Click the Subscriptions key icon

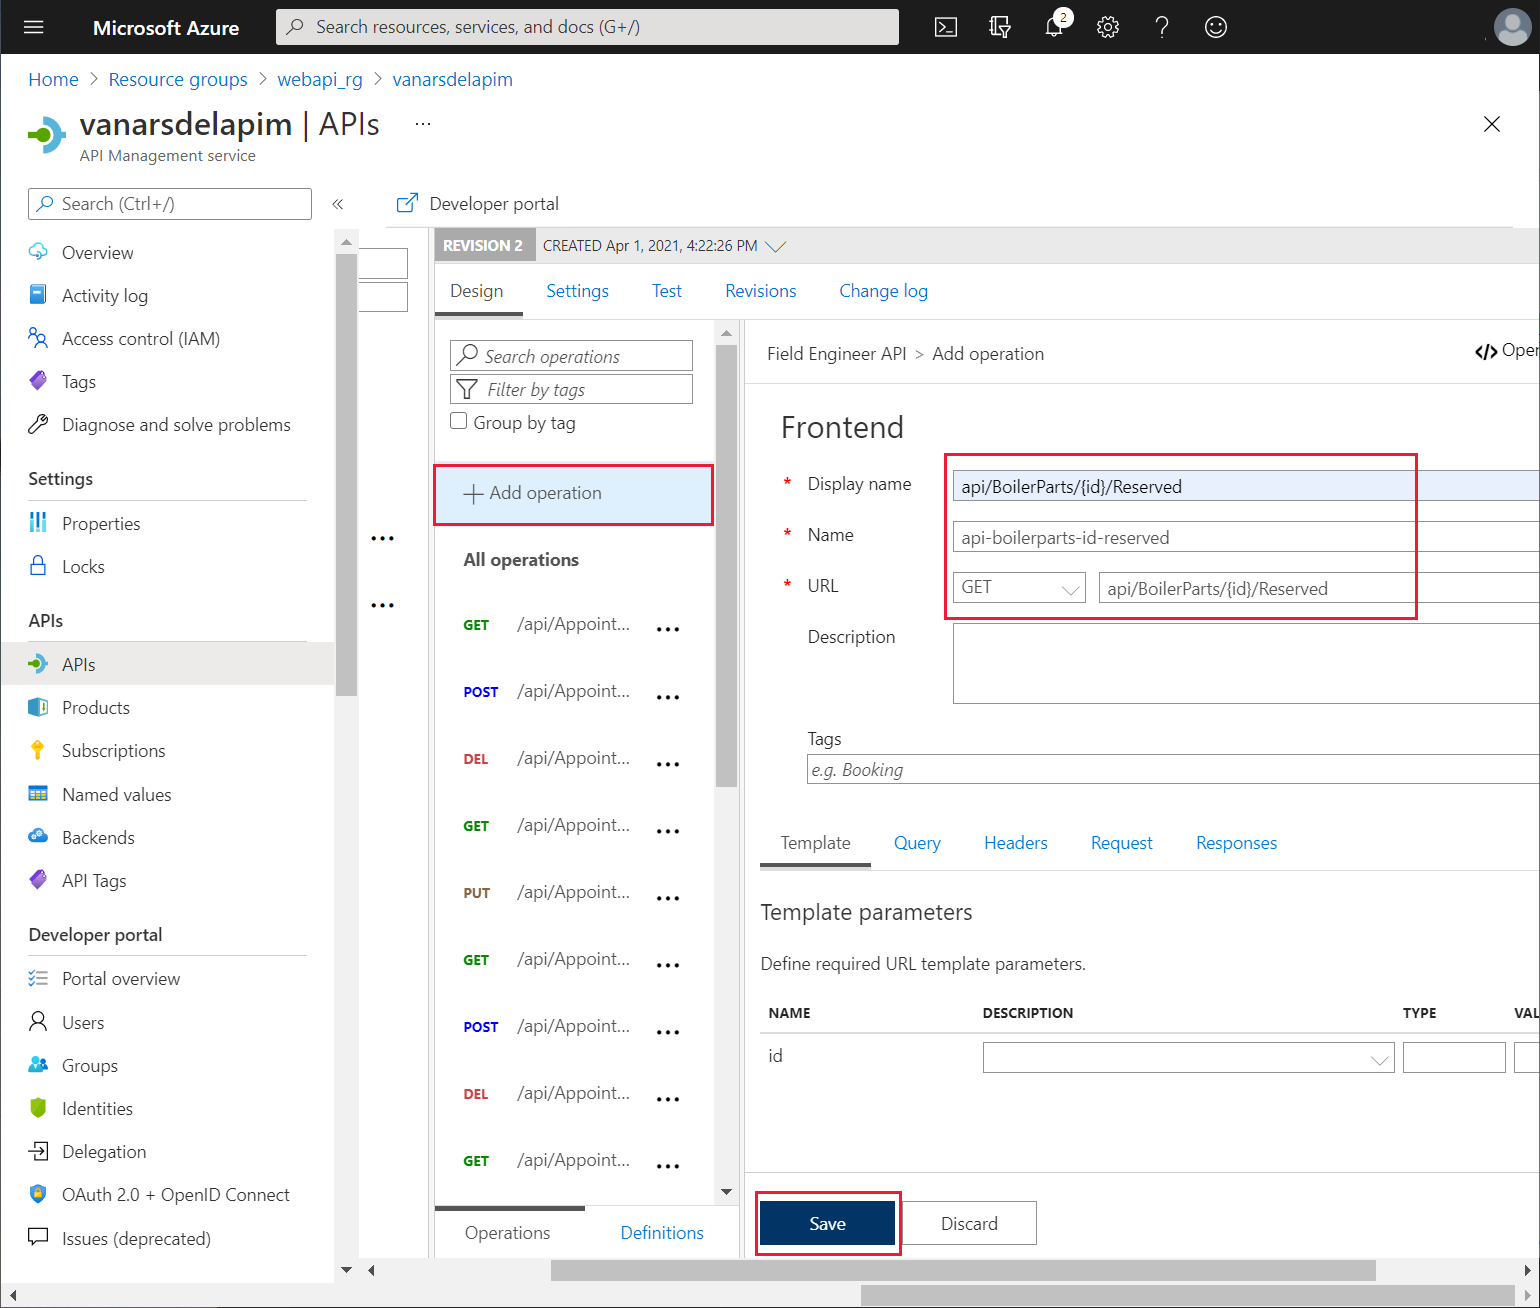coord(38,750)
